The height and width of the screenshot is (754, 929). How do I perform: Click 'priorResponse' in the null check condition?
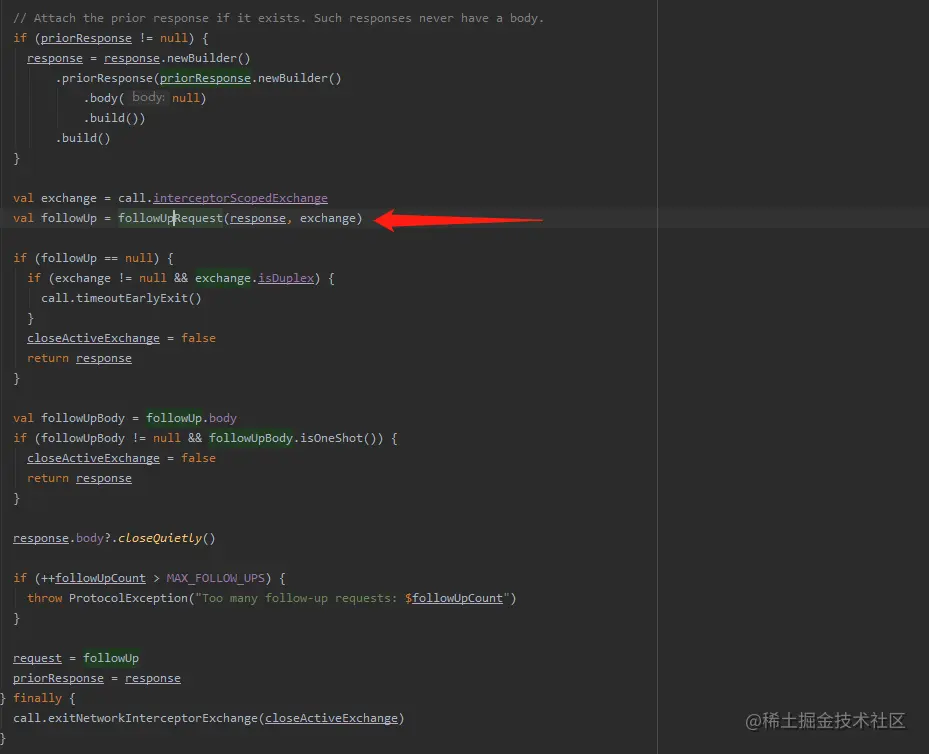[86, 38]
